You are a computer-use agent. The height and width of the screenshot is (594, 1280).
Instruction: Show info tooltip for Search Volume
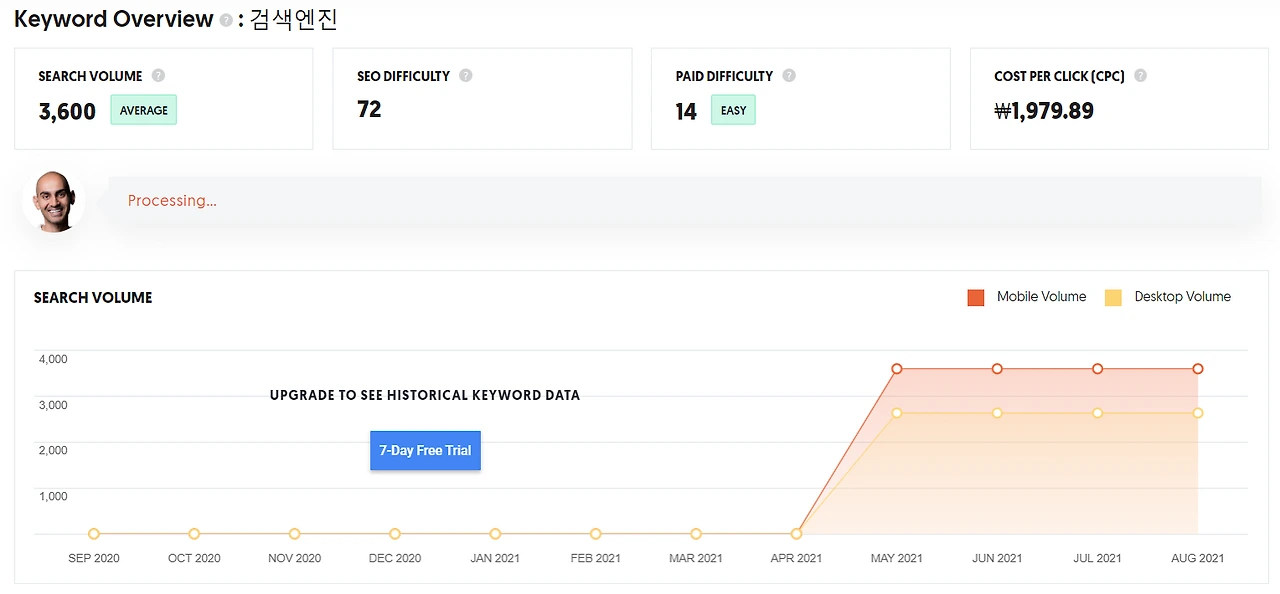(158, 75)
